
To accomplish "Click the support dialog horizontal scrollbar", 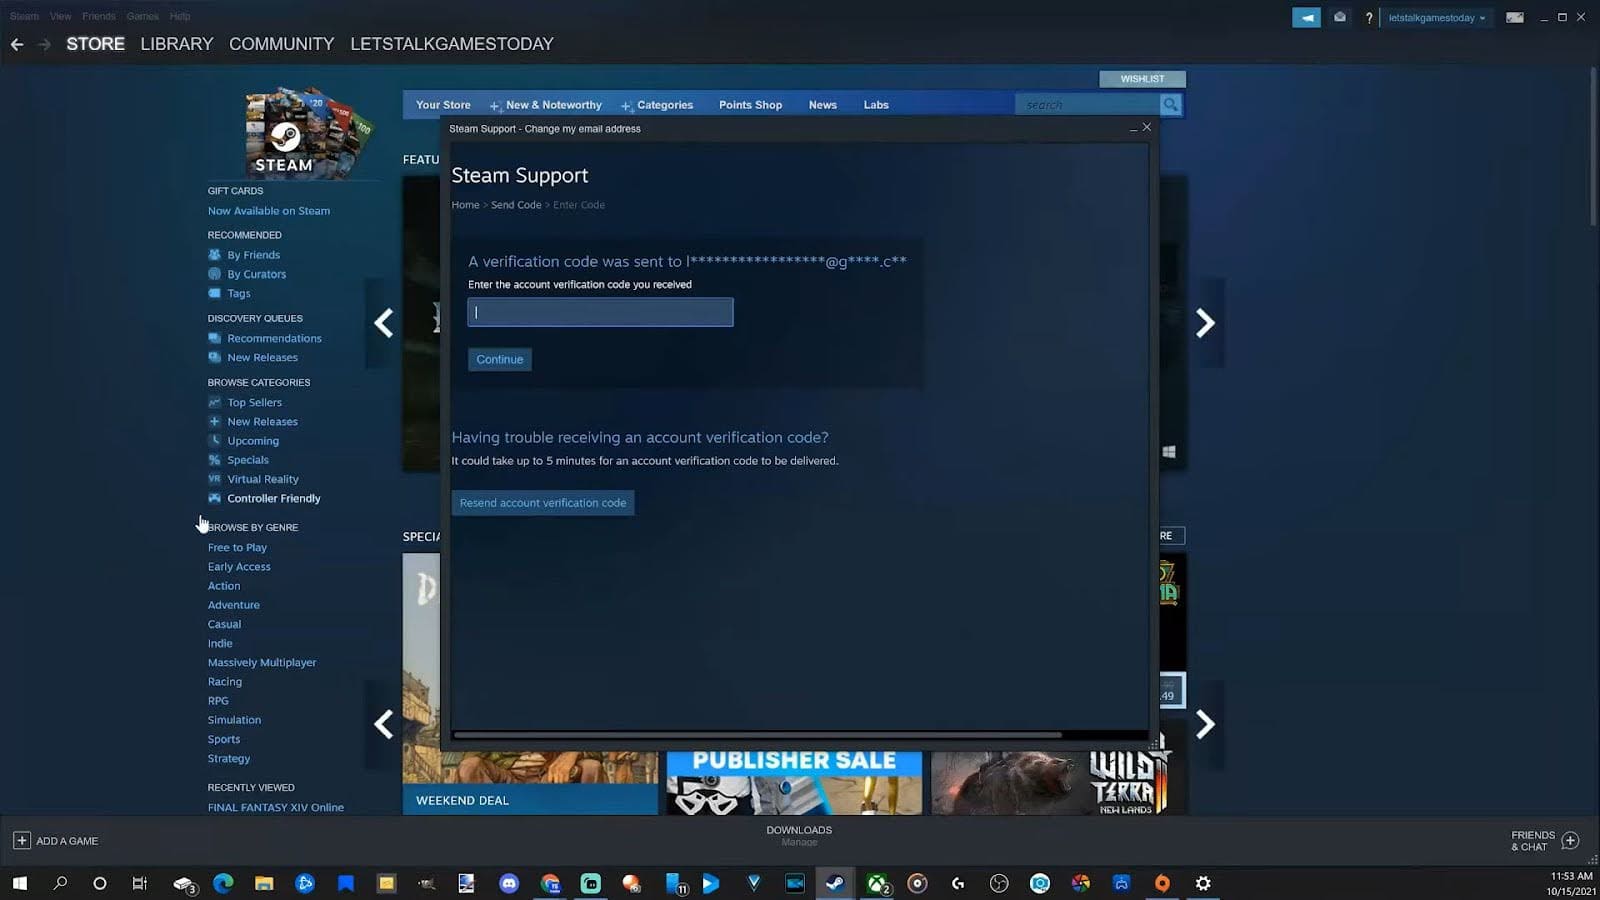I will pyautogui.click(x=758, y=735).
